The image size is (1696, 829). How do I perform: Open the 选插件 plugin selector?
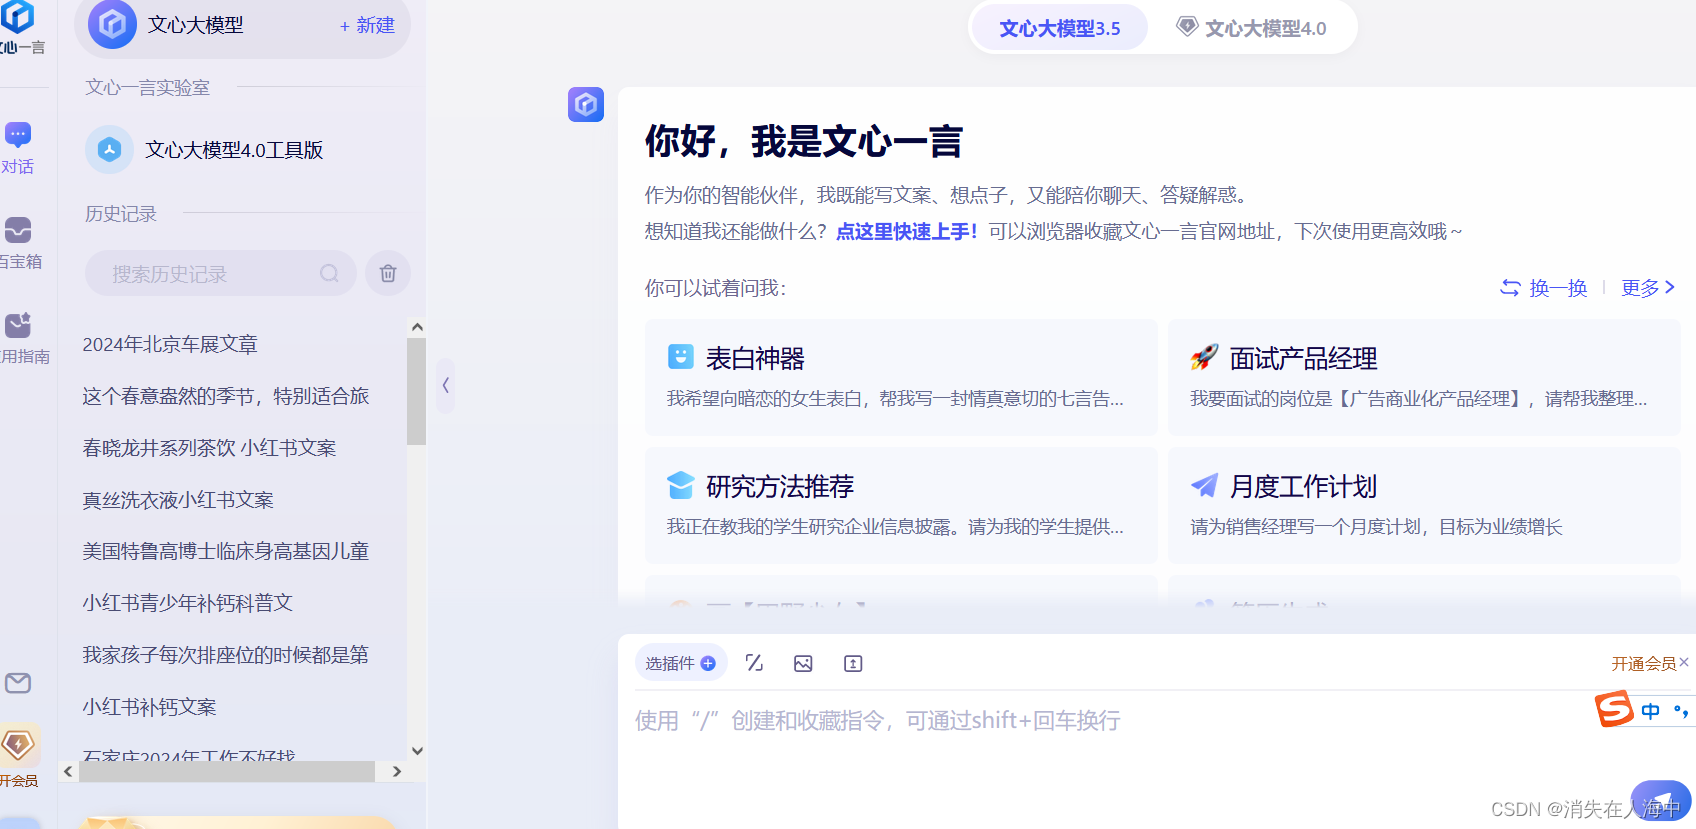[x=680, y=663]
